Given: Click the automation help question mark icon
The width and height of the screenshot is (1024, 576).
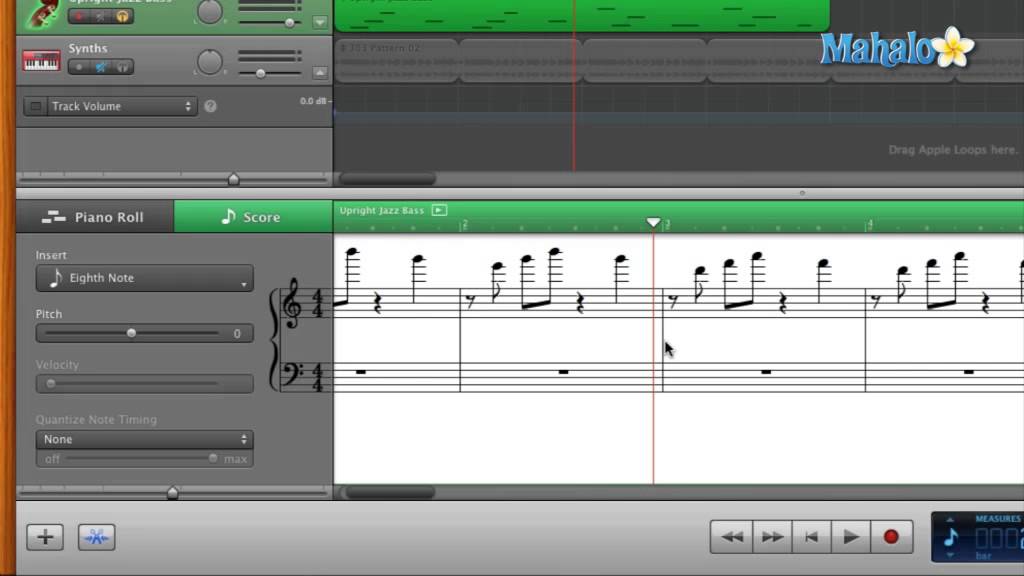Looking at the screenshot, I should pos(210,106).
